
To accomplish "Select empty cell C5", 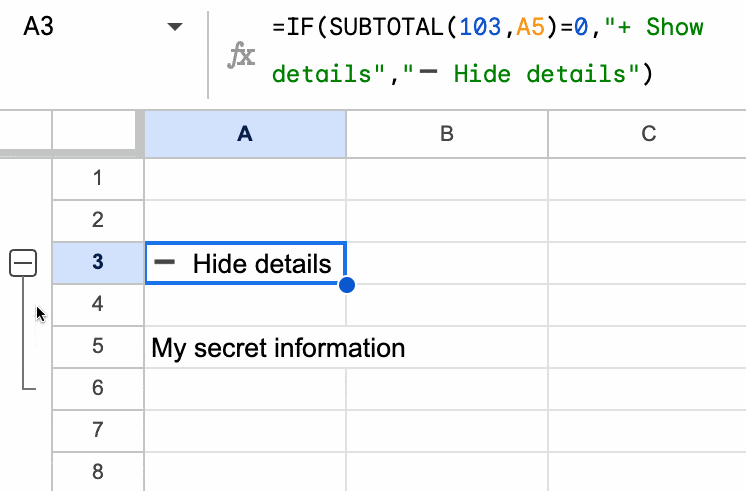I will [x=648, y=347].
